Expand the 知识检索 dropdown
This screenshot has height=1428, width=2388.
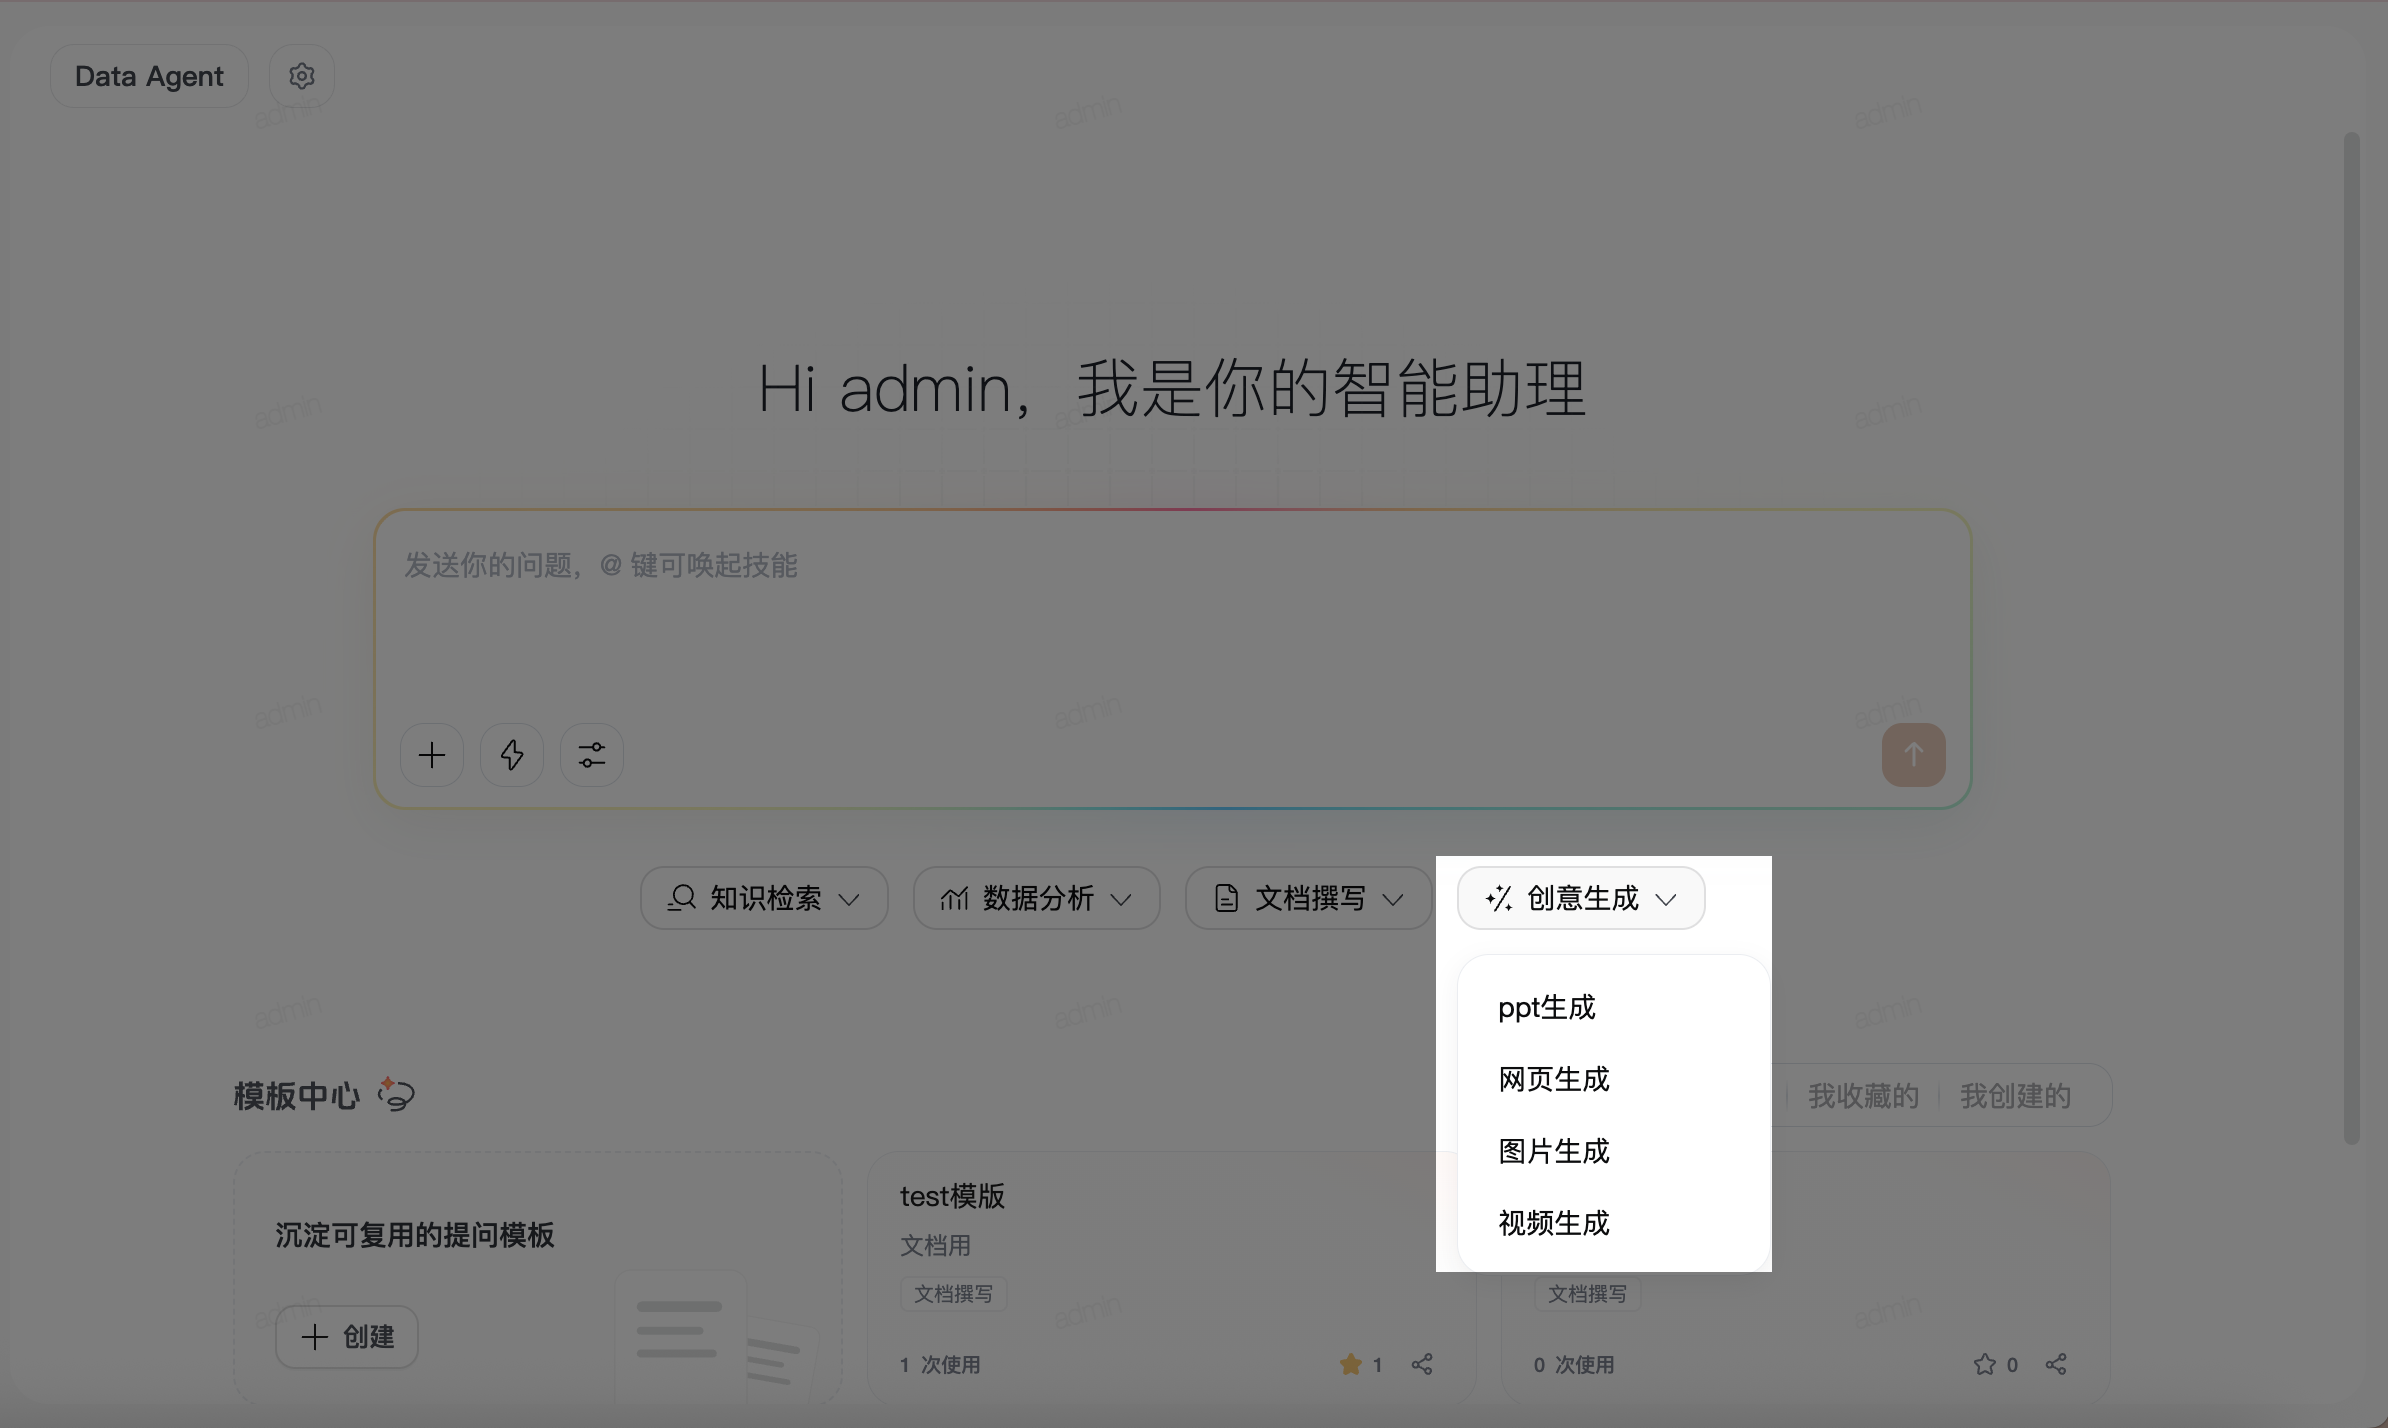click(764, 898)
